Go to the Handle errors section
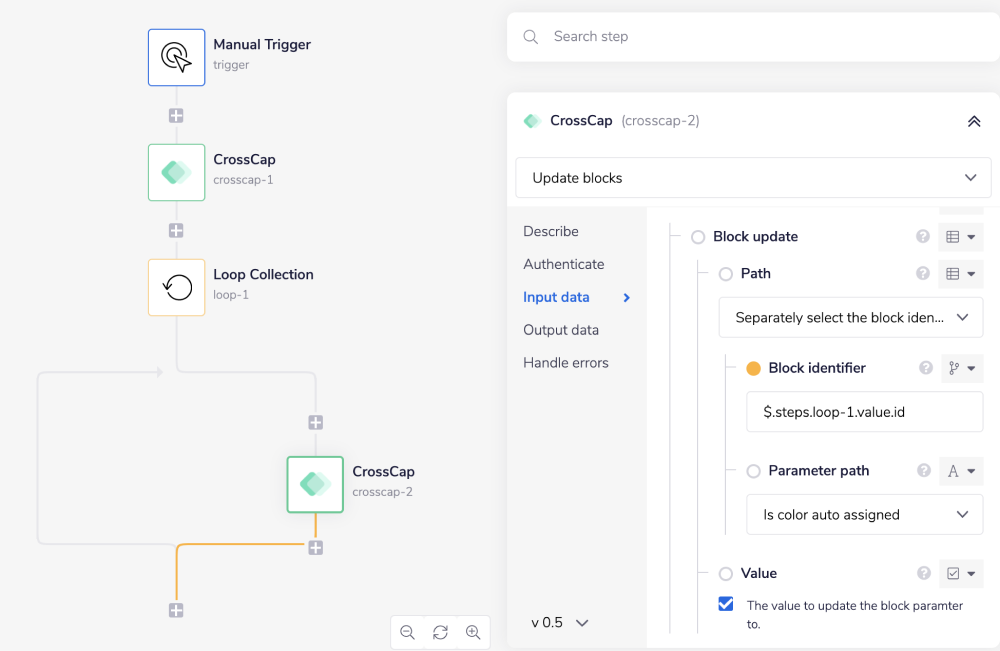 pos(565,363)
